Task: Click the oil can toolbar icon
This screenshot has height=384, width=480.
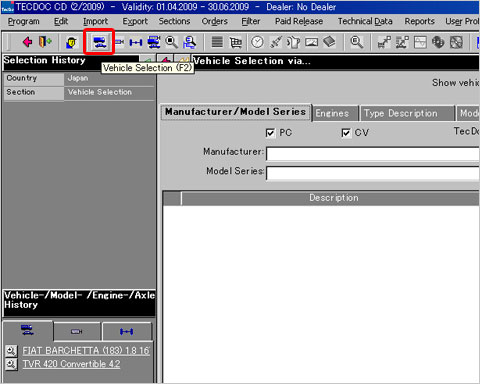Action: [293, 42]
